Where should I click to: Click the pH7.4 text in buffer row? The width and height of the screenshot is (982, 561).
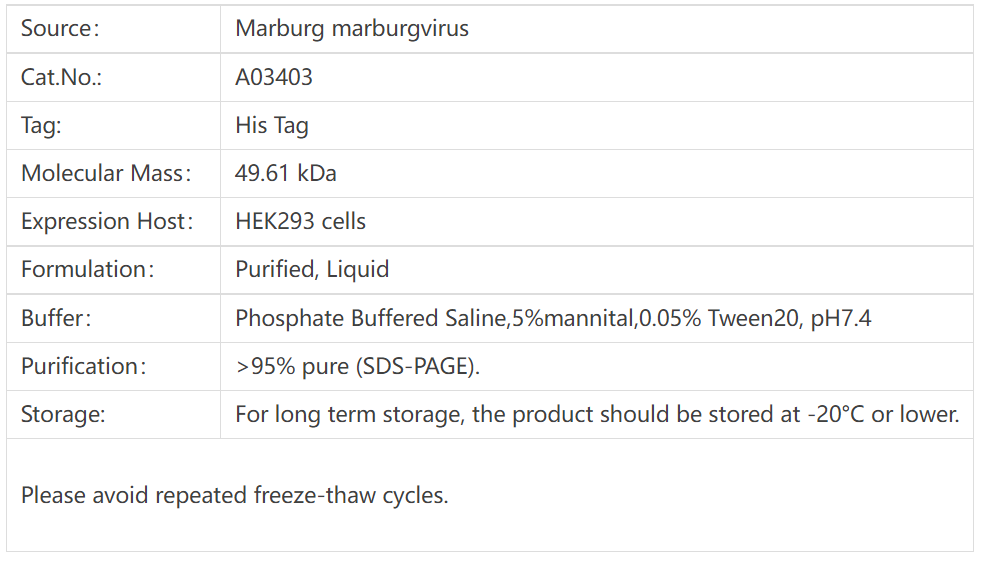point(840,319)
